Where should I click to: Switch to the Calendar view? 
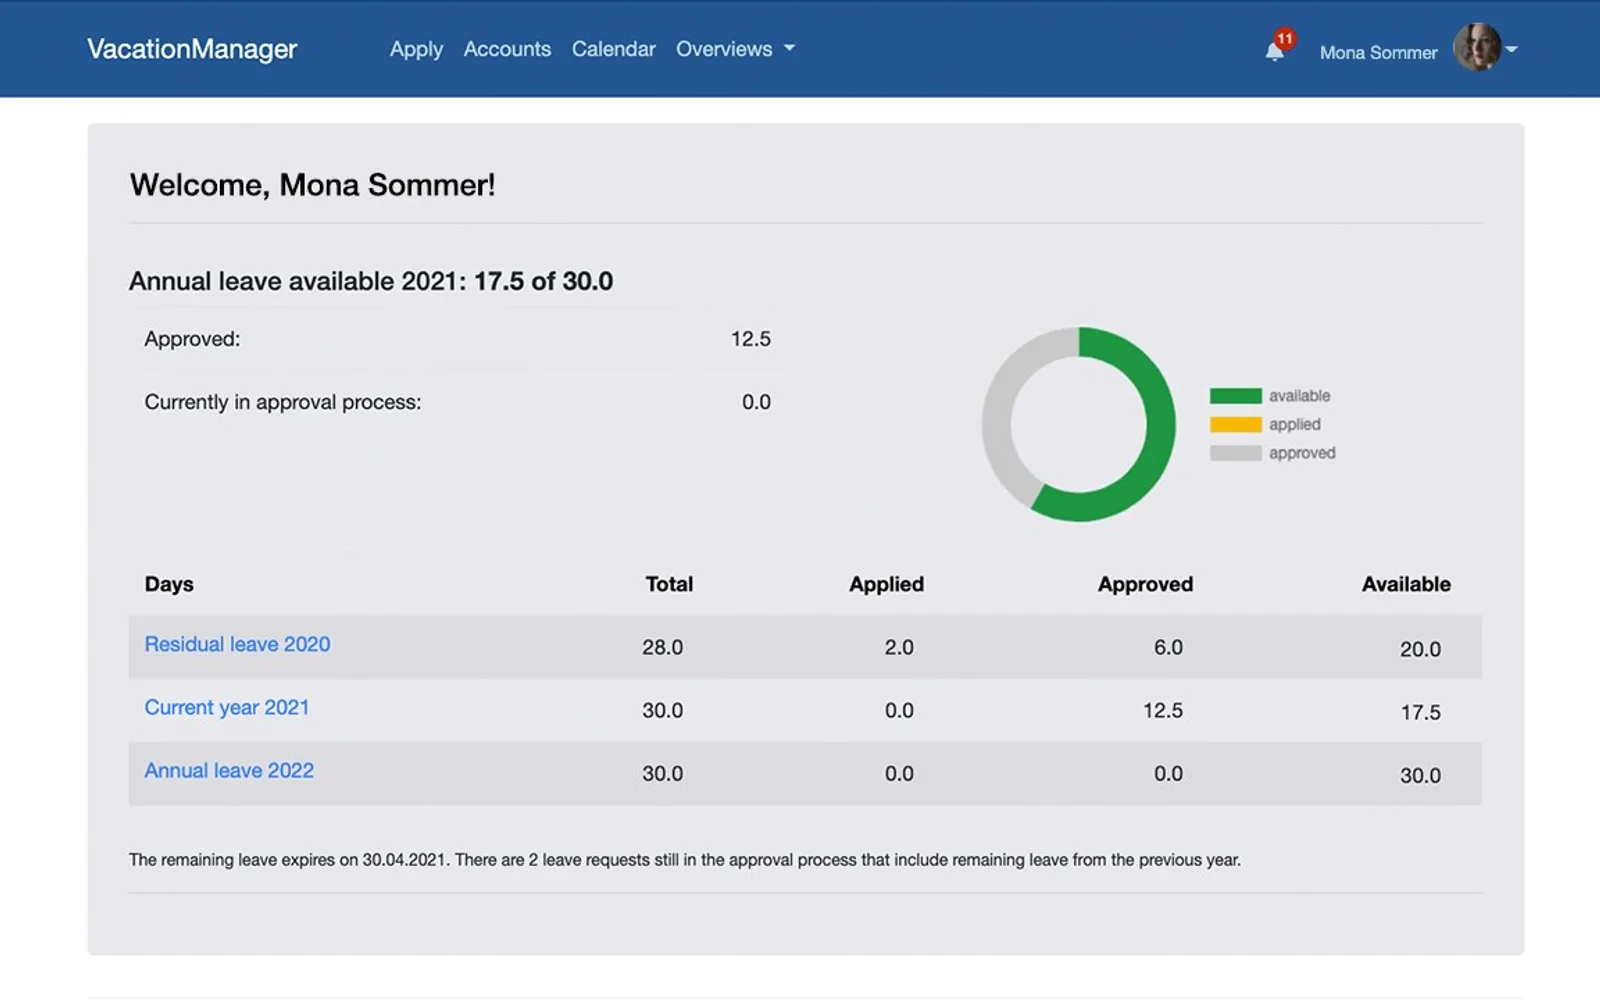point(613,49)
